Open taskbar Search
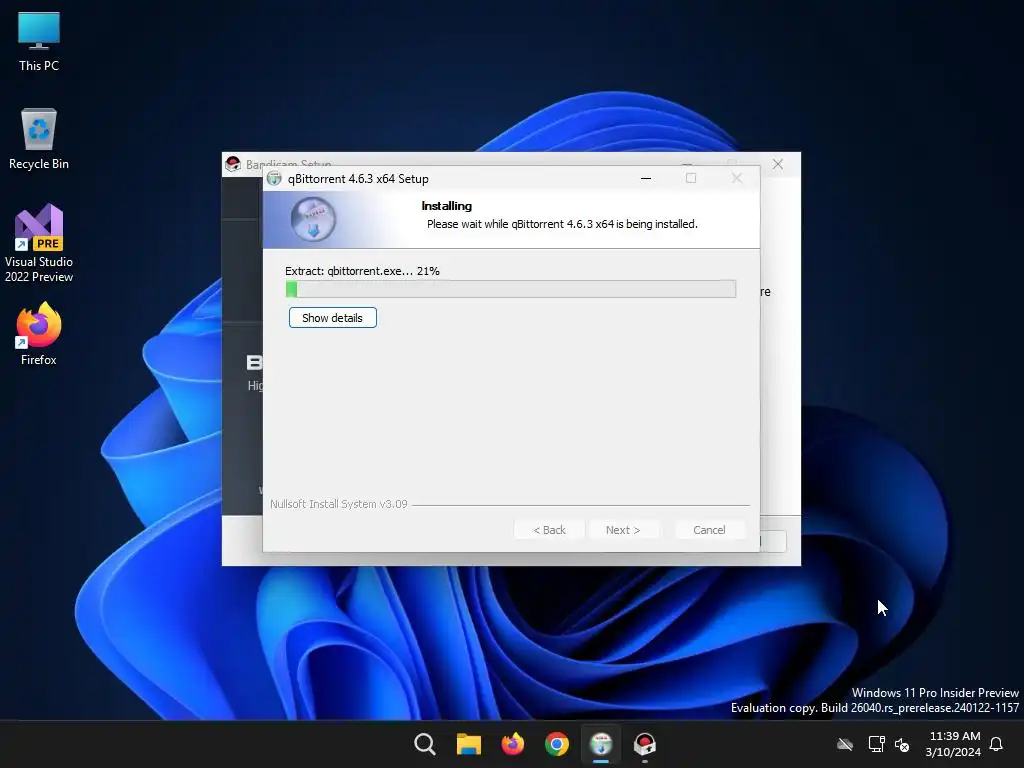 coord(424,744)
